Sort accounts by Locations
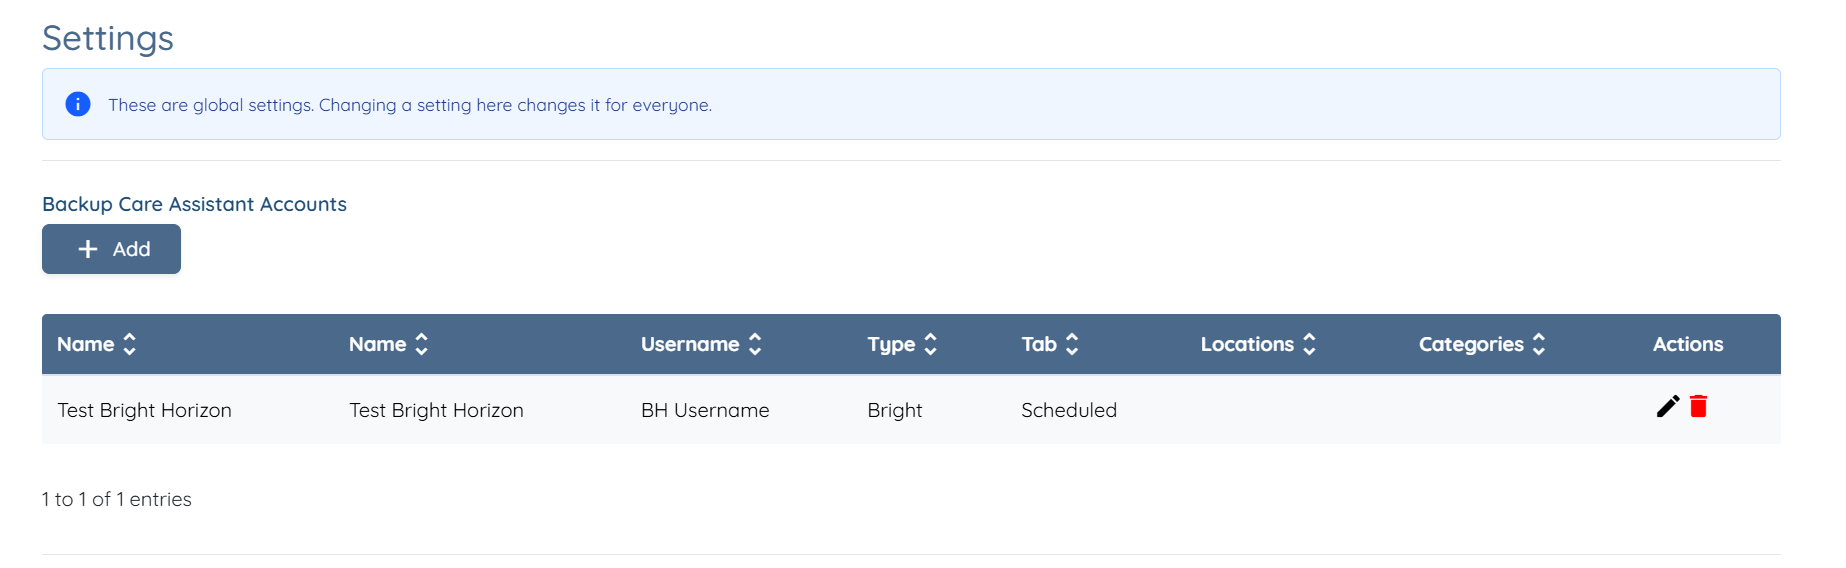Image resolution: width=1846 pixels, height=568 pixels. pos(1309,344)
